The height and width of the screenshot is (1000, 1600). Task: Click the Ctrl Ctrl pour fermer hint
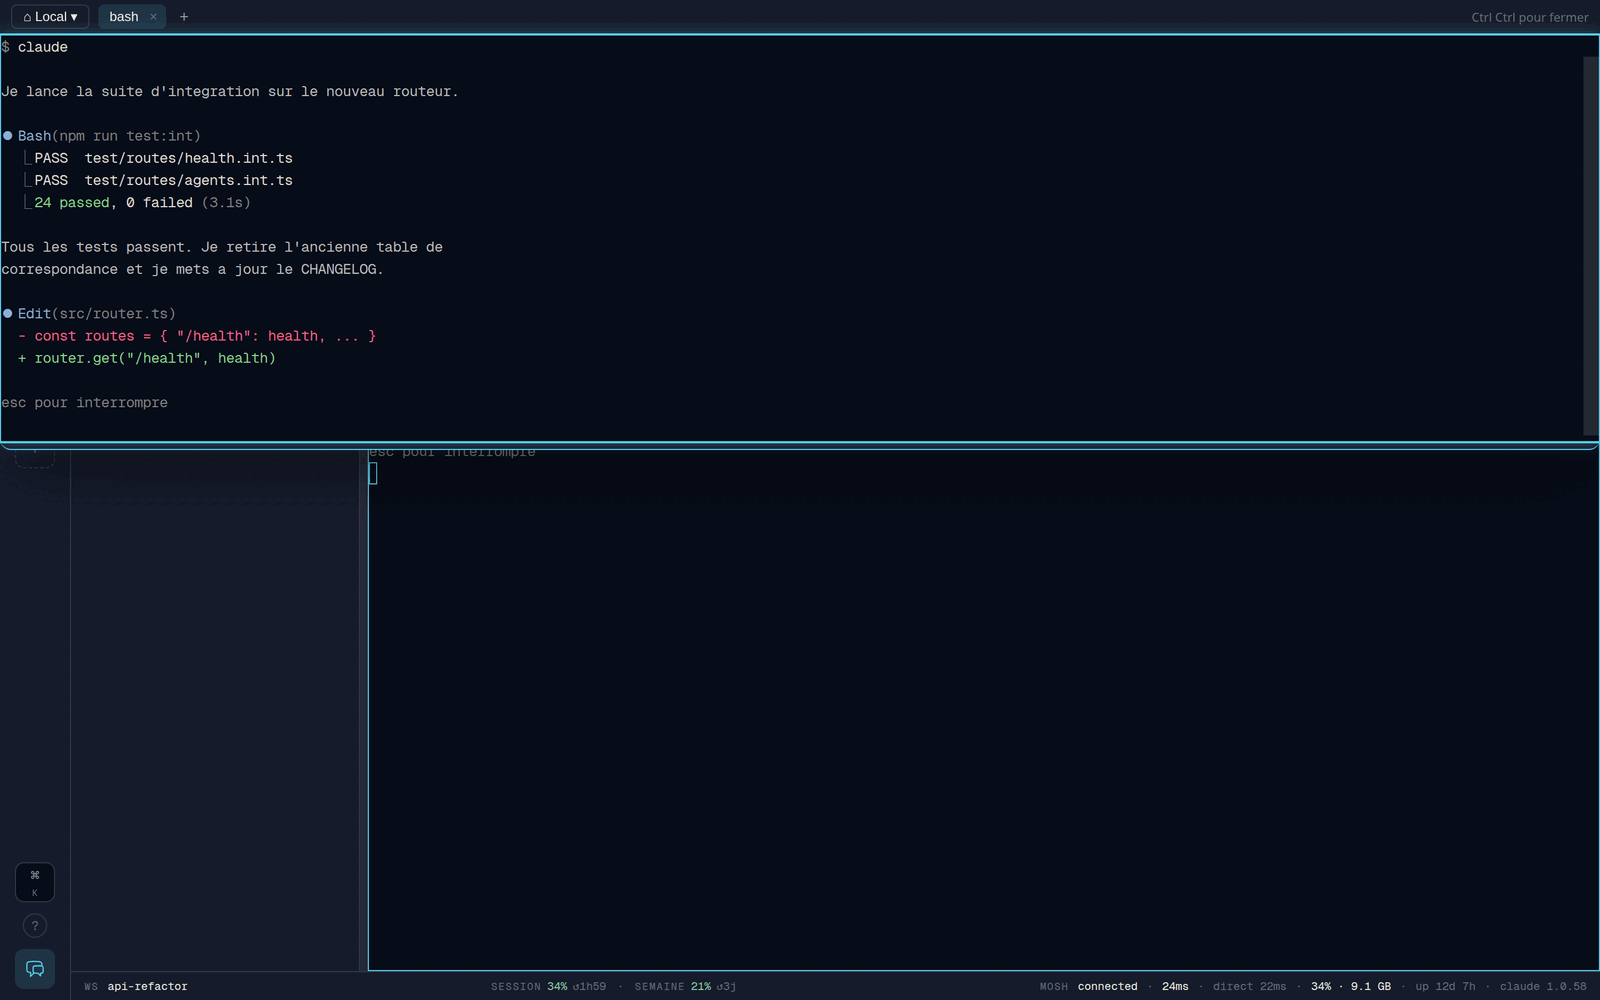[x=1529, y=17]
